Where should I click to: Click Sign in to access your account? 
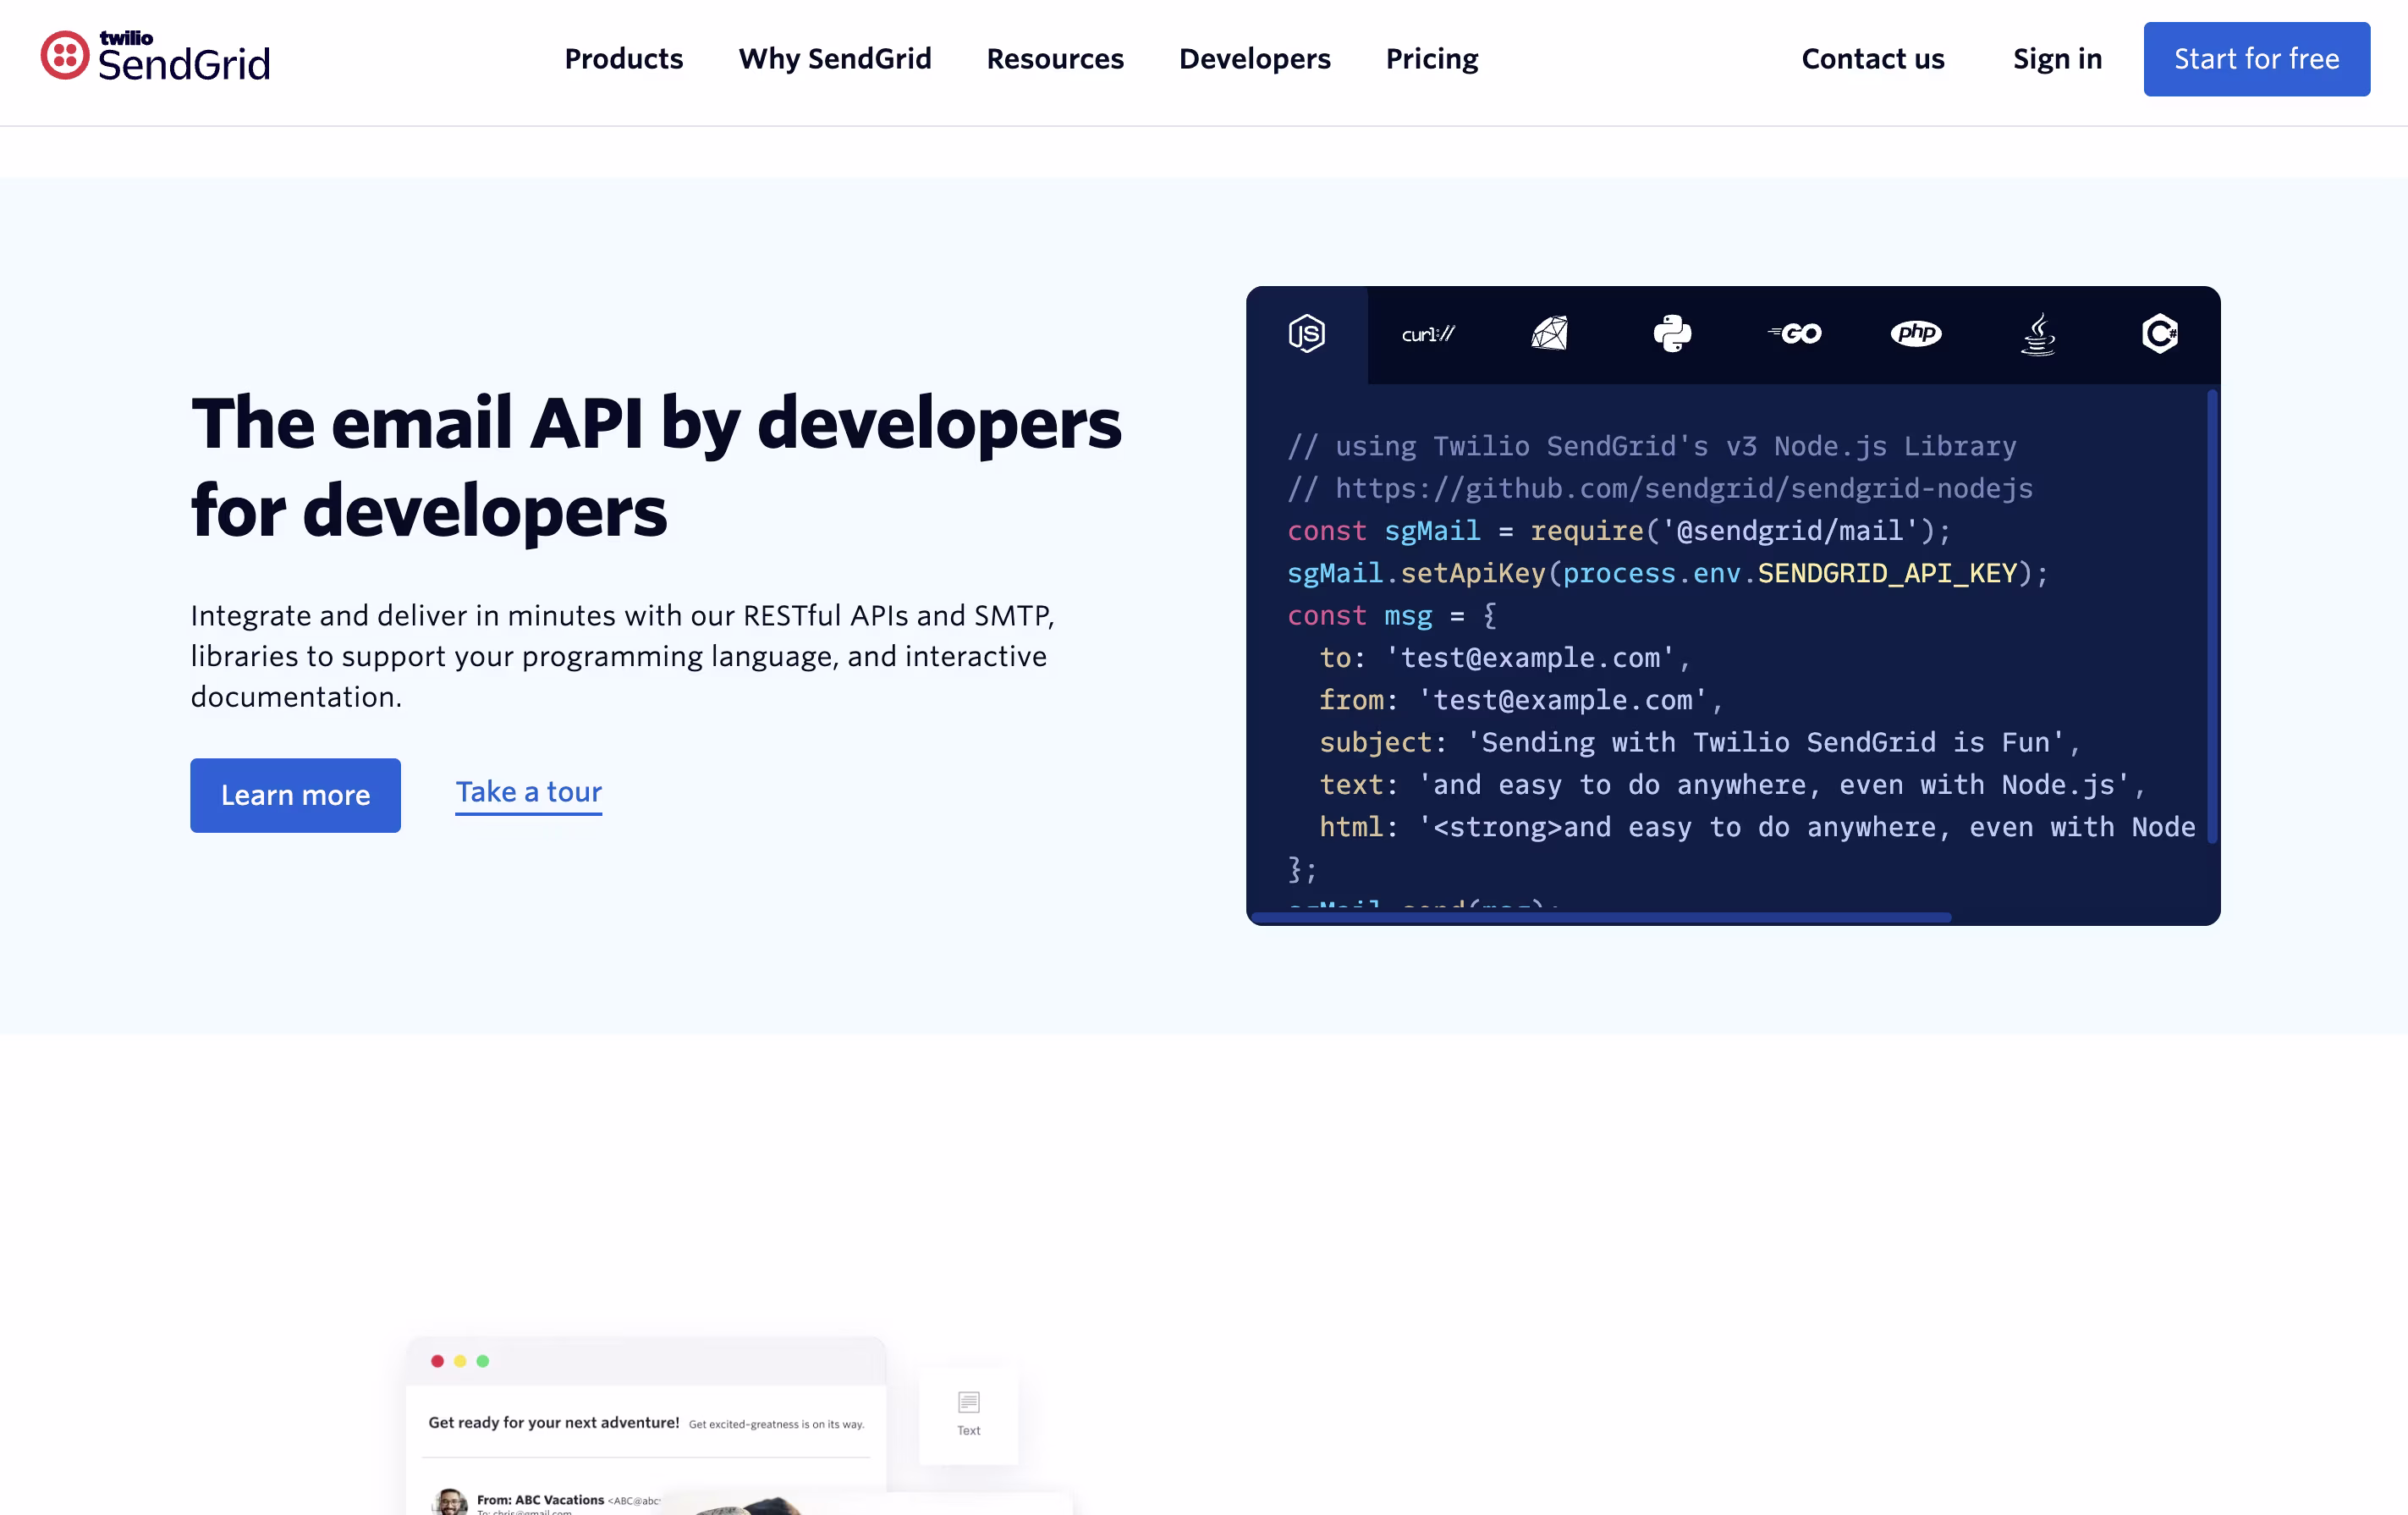(2056, 59)
